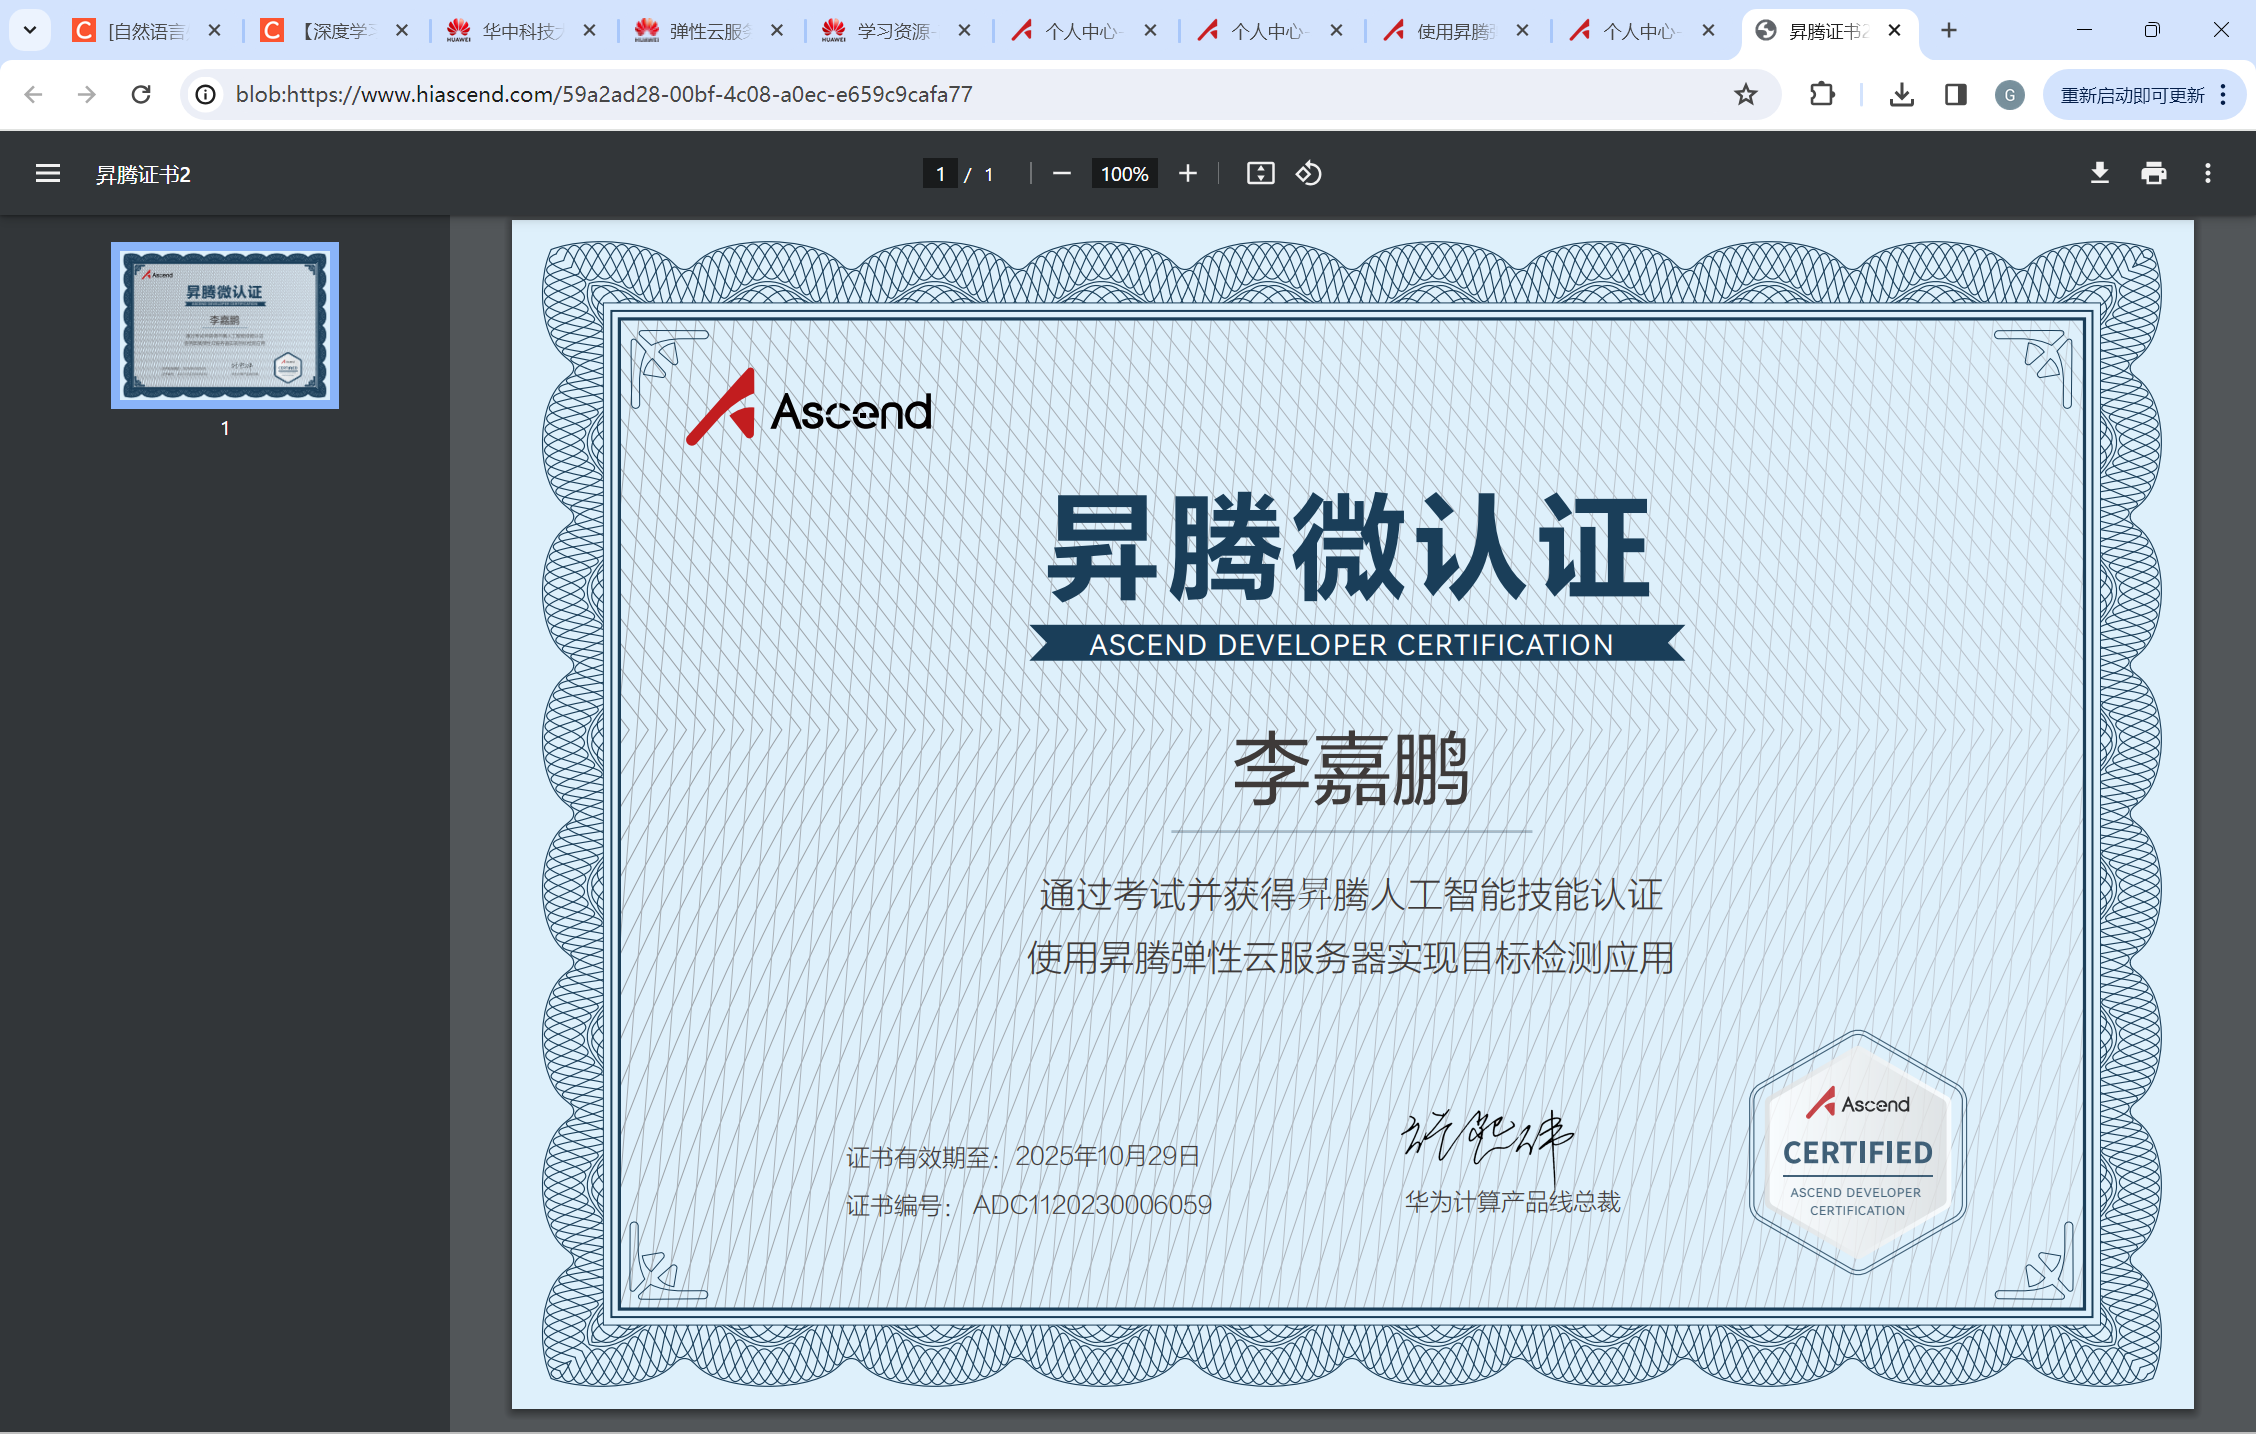2256x1434 pixels.
Task: Click the page number input field
Action: click(x=940, y=174)
